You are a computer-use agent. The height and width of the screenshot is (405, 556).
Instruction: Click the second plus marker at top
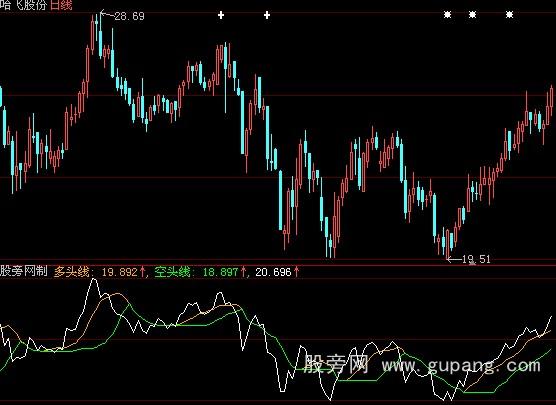click(267, 15)
